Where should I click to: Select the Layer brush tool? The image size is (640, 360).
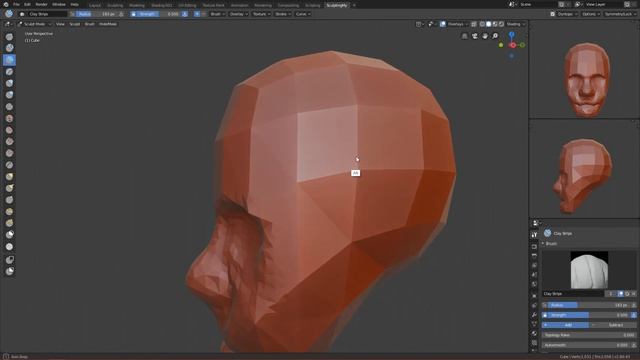pyautogui.click(x=9, y=72)
